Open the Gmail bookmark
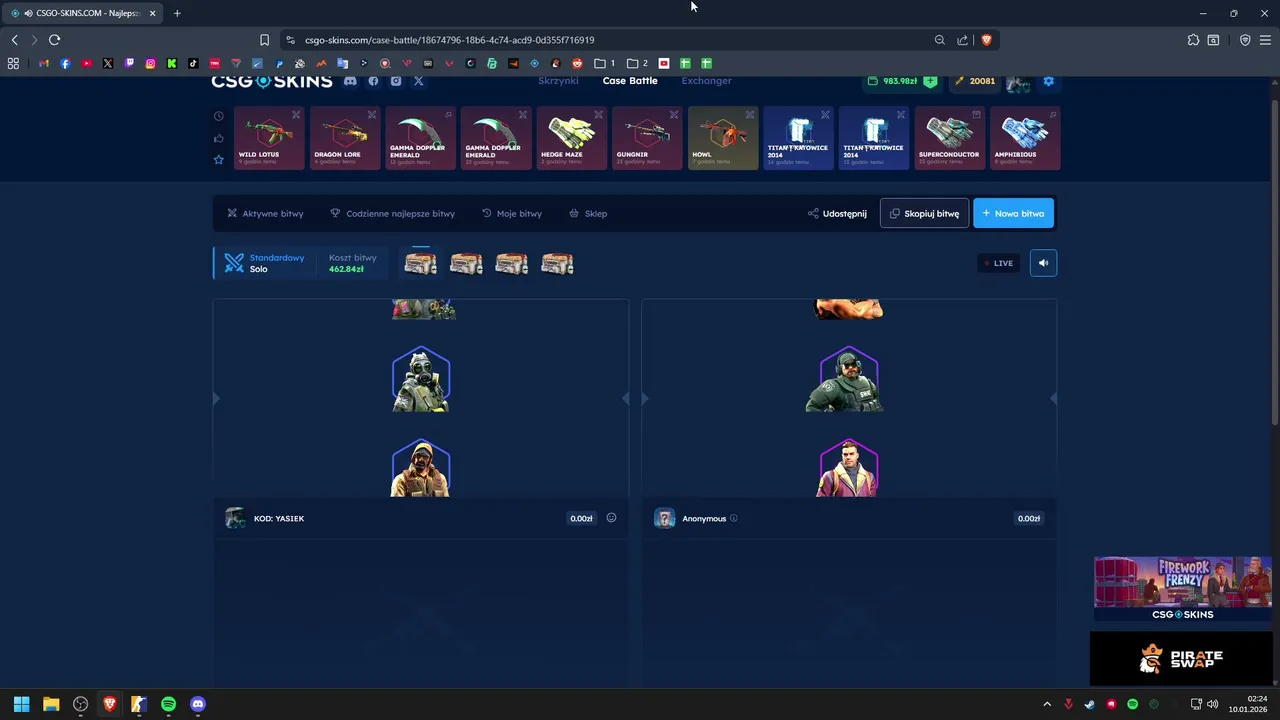The width and height of the screenshot is (1280, 720). tap(44, 63)
